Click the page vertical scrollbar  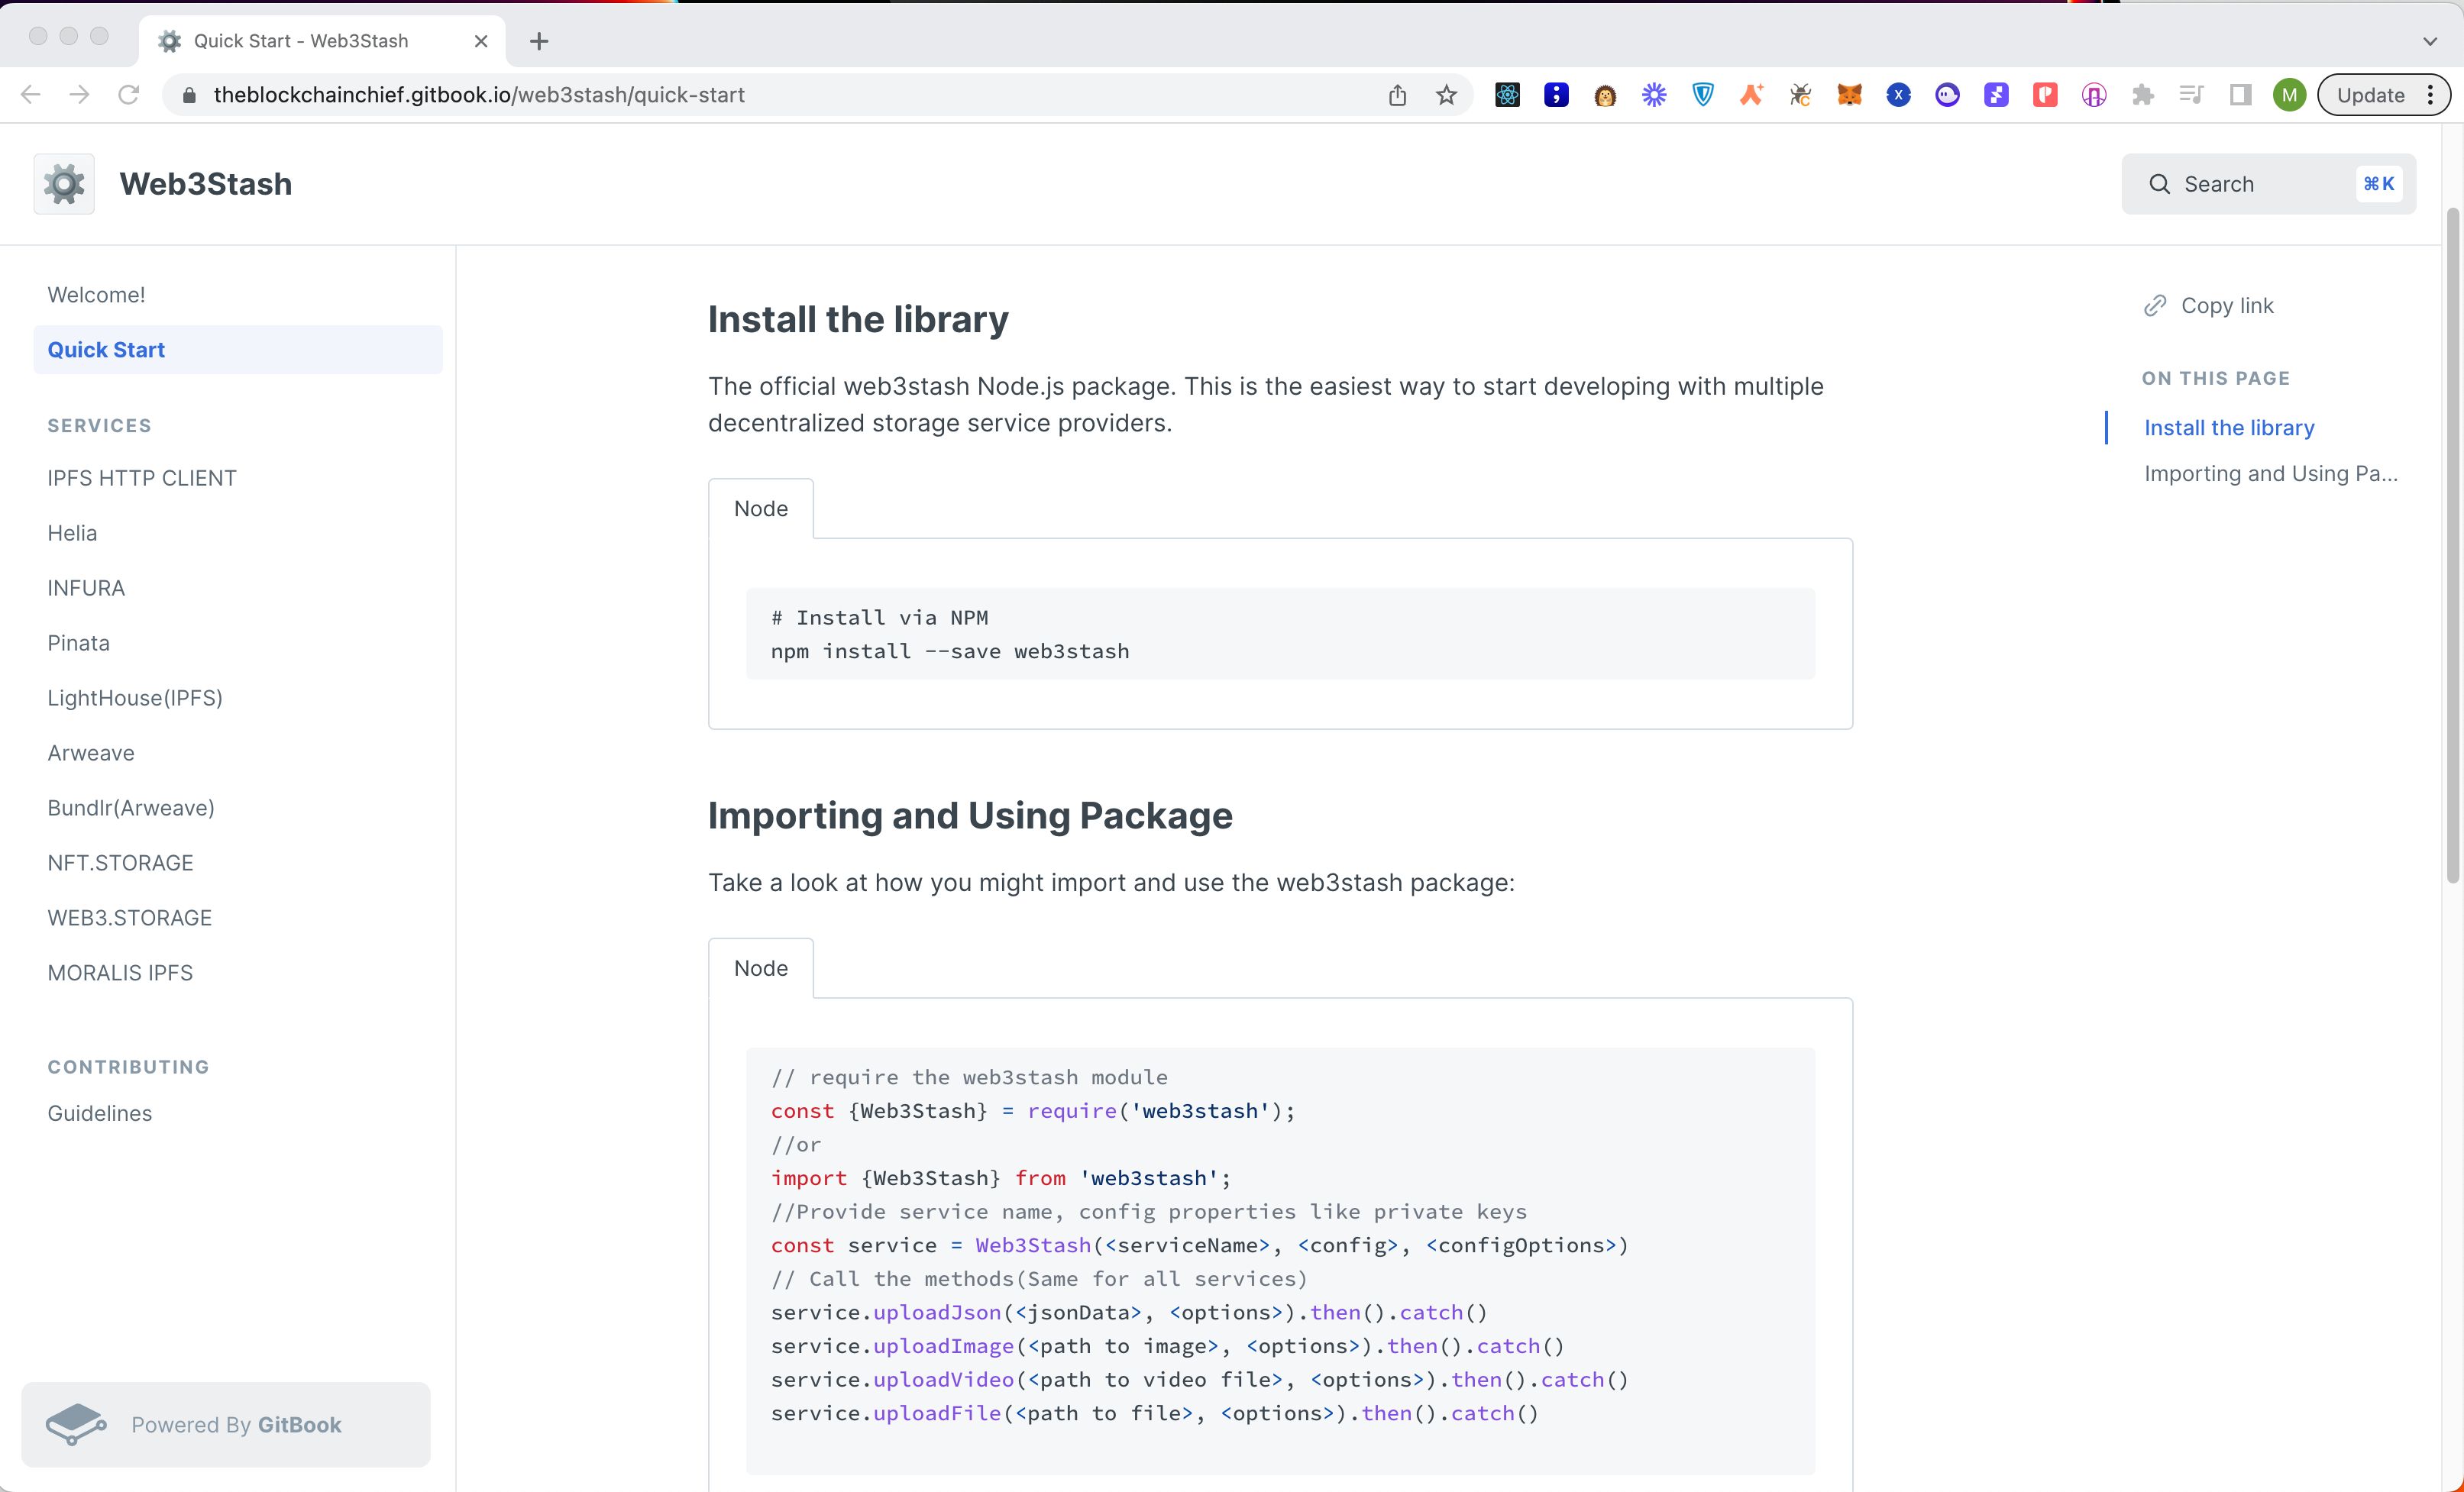click(2452, 545)
